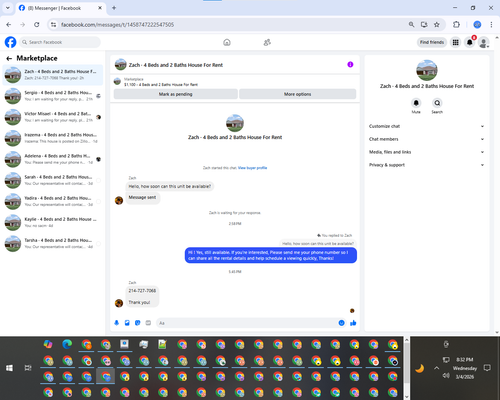Open the account profile avatar menu
The height and width of the screenshot is (400, 500).
tap(483, 42)
